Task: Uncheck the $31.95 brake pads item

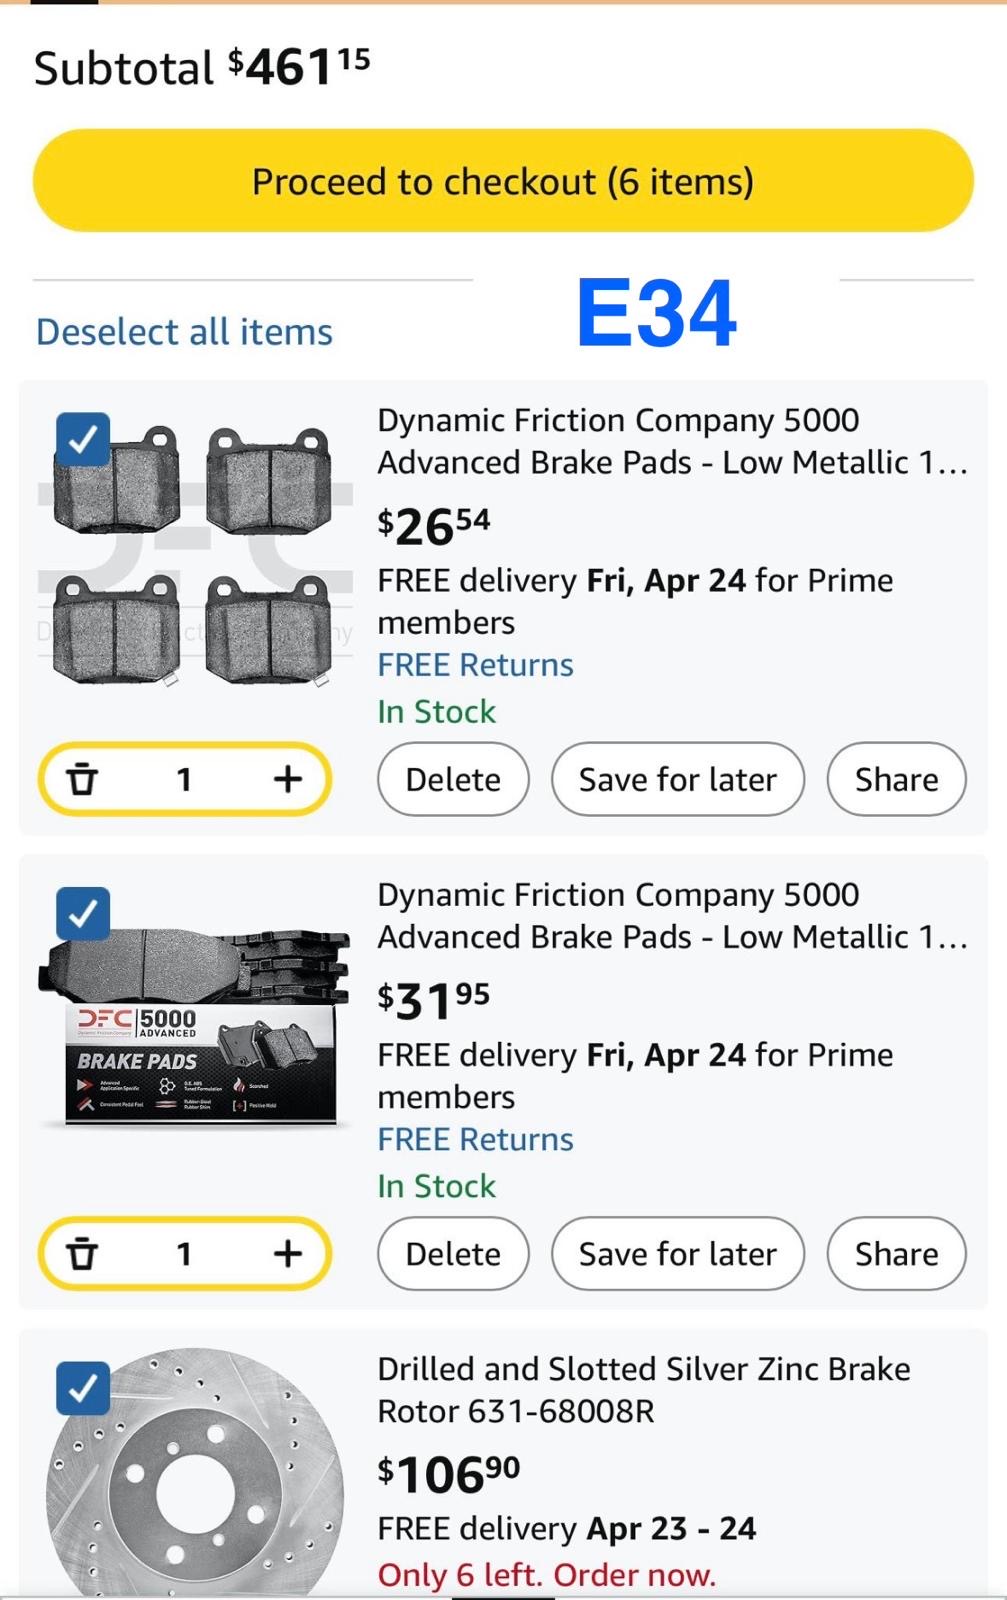Action: (x=83, y=913)
